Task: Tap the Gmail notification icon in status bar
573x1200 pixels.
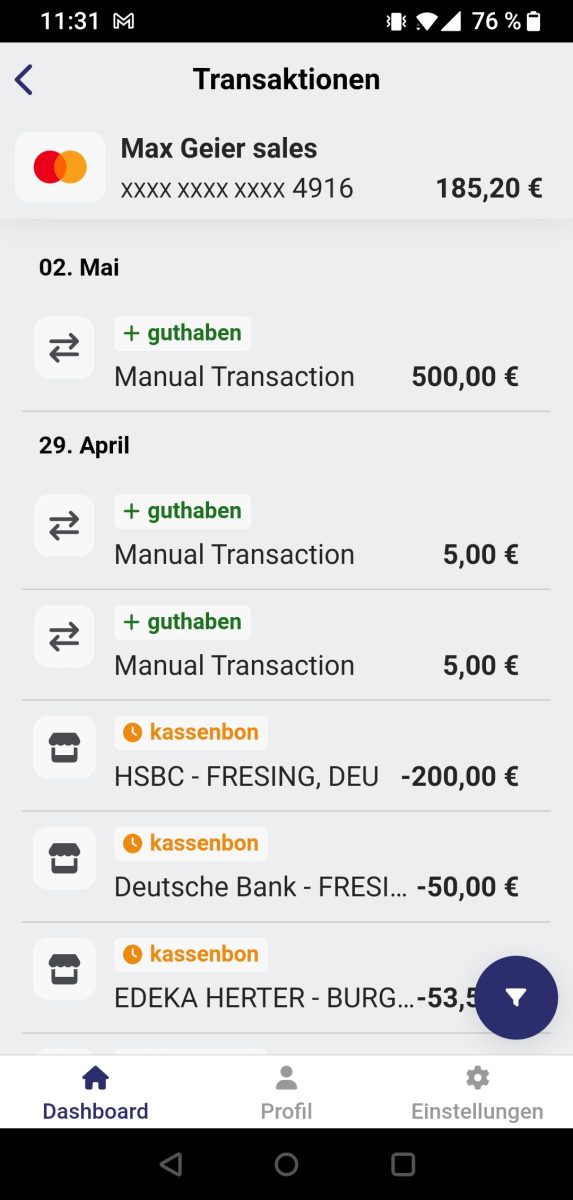Action: 124,21
